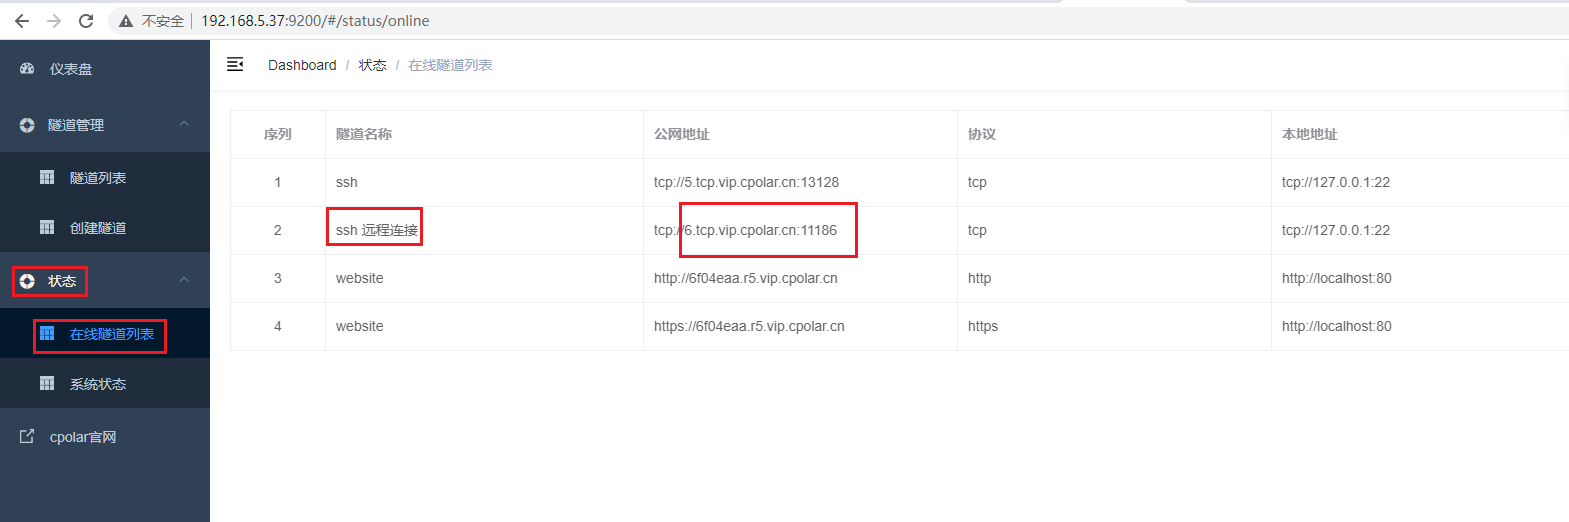Click address tcp://6.tcp.vip.cpolar.cn:11186

(745, 230)
